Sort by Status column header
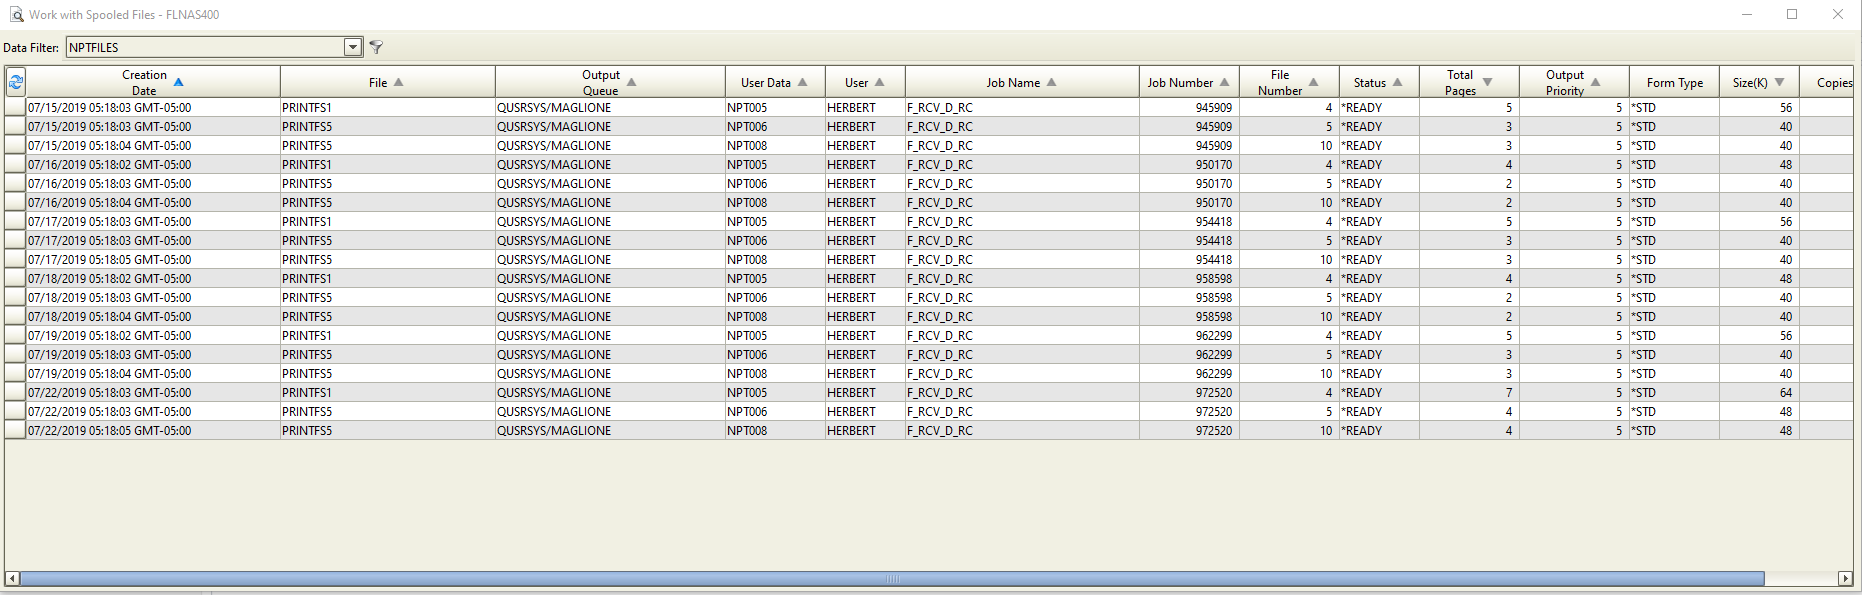 point(1379,82)
